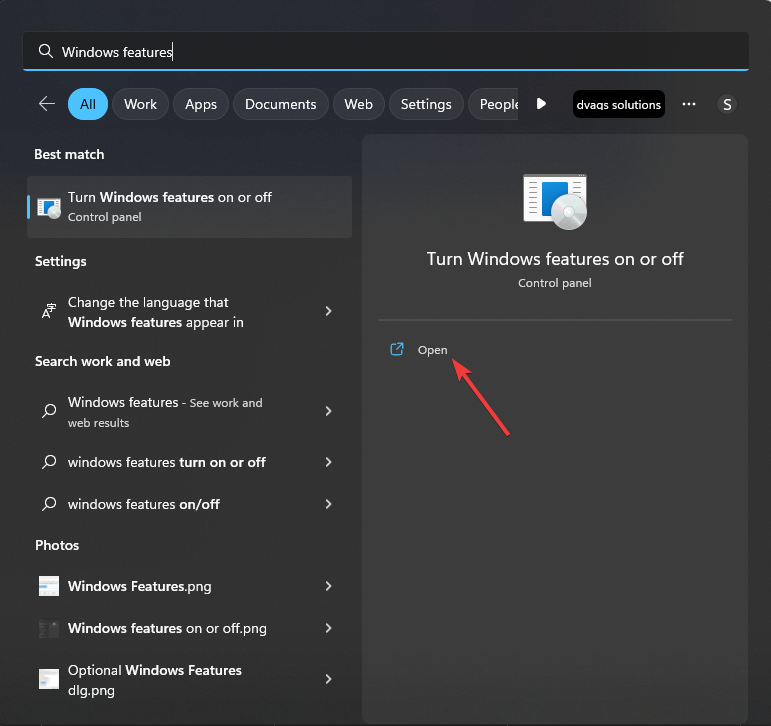This screenshot has height=726, width=771.
Task: Click the search magnifier icon in search box
Action: click(46, 51)
